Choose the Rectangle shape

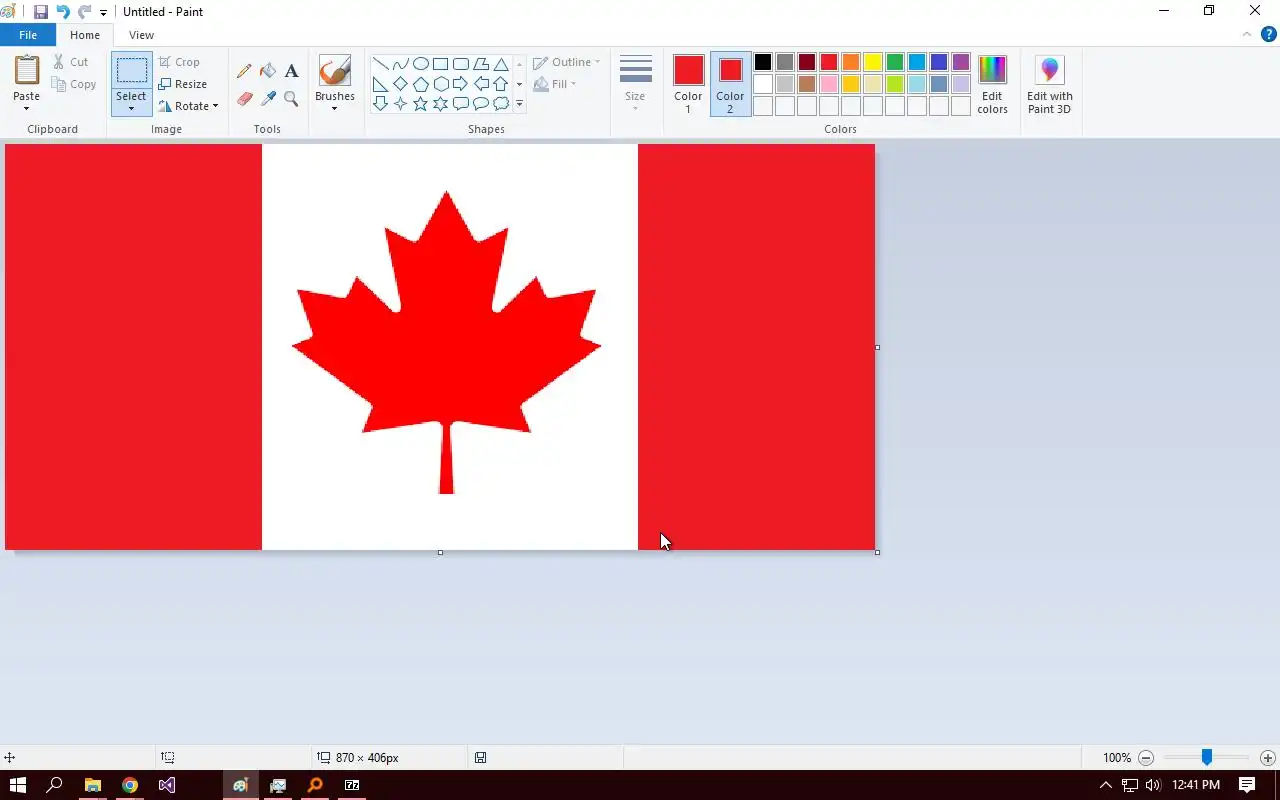pyautogui.click(x=441, y=64)
